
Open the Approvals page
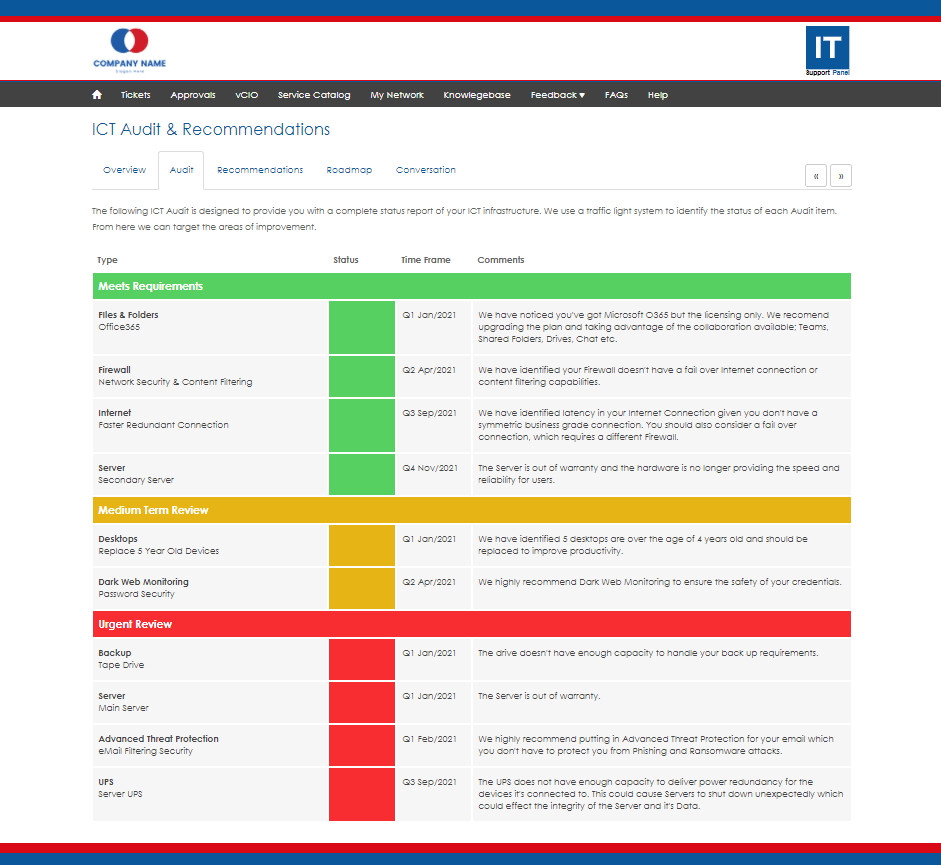(x=193, y=95)
